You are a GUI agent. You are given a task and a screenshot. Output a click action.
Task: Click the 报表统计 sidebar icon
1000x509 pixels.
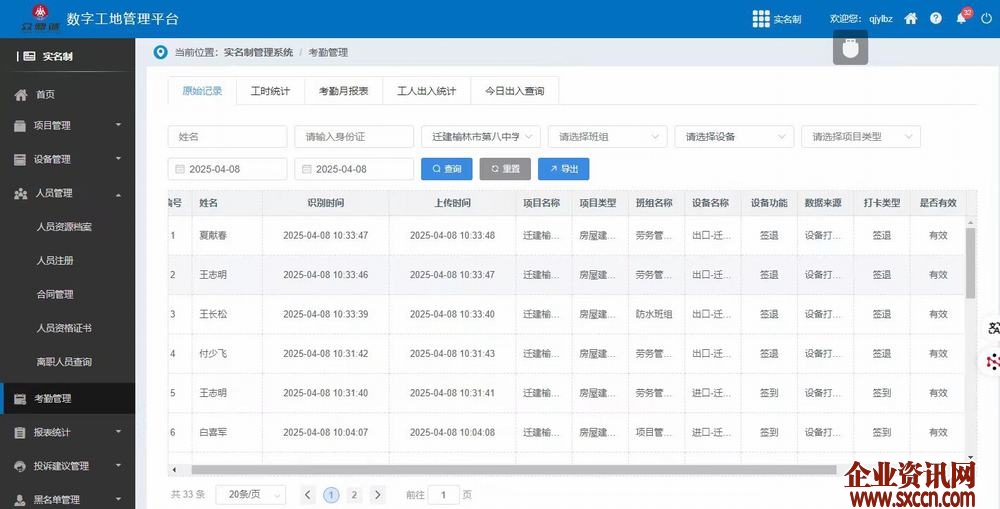click(x=20, y=432)
